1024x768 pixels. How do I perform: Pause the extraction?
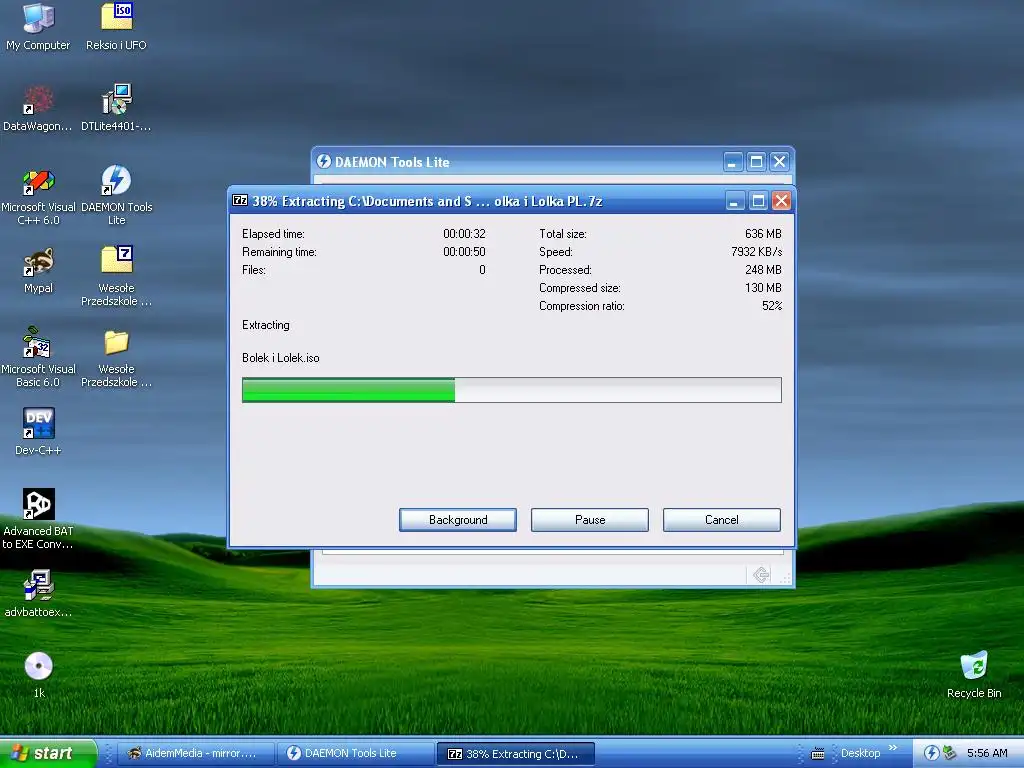590,520
